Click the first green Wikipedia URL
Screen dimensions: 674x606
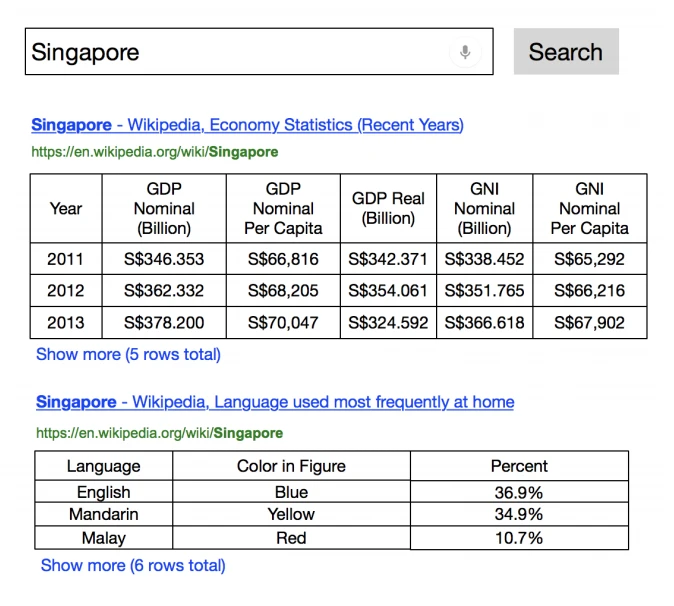154,152
